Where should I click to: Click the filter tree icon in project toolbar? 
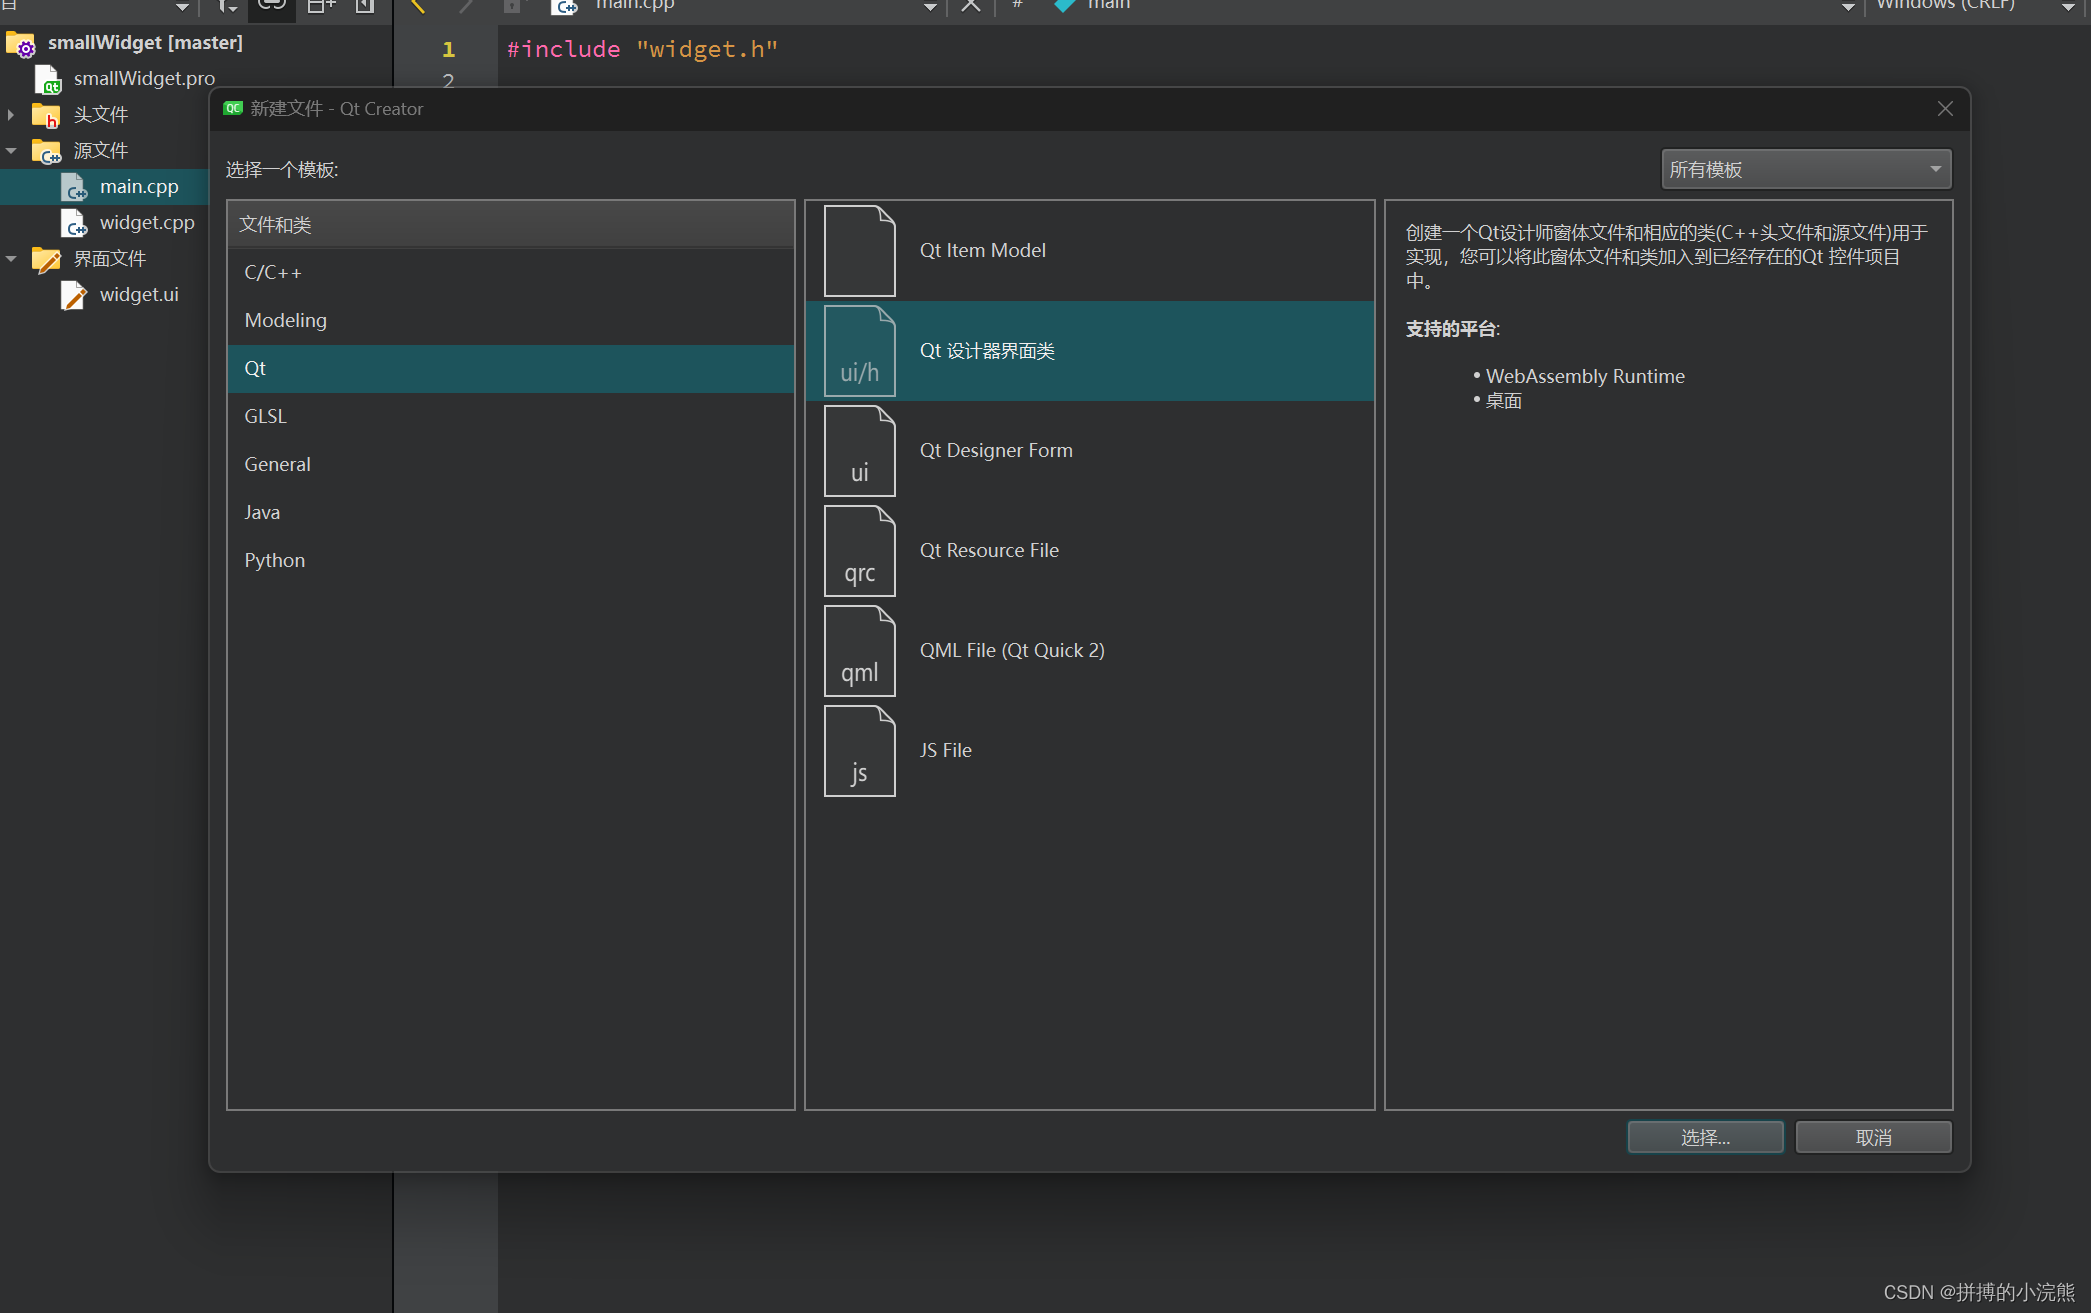[228, 5]
